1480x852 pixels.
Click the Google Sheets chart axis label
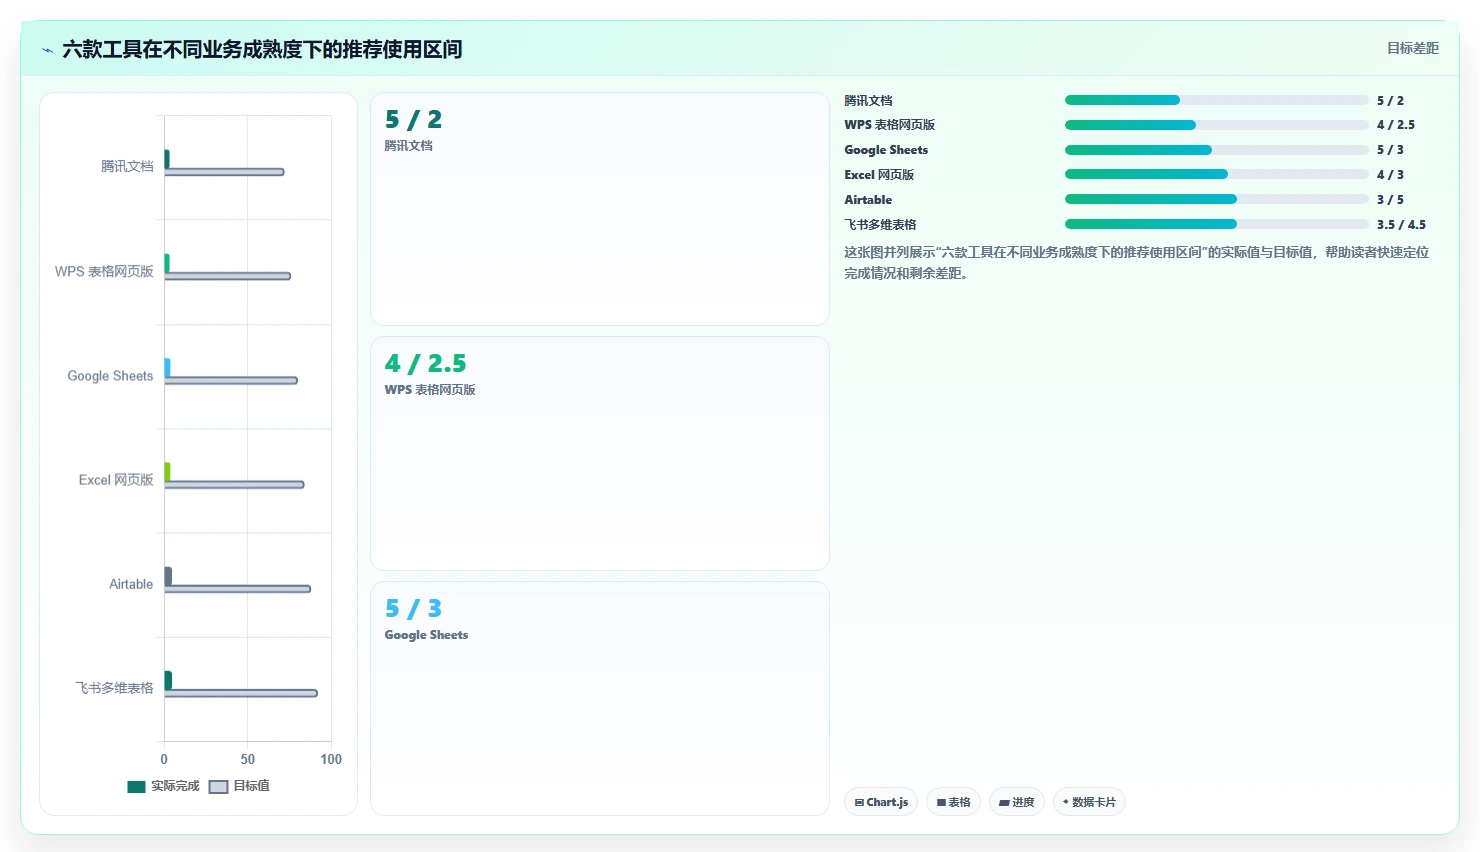pos(110,376)
